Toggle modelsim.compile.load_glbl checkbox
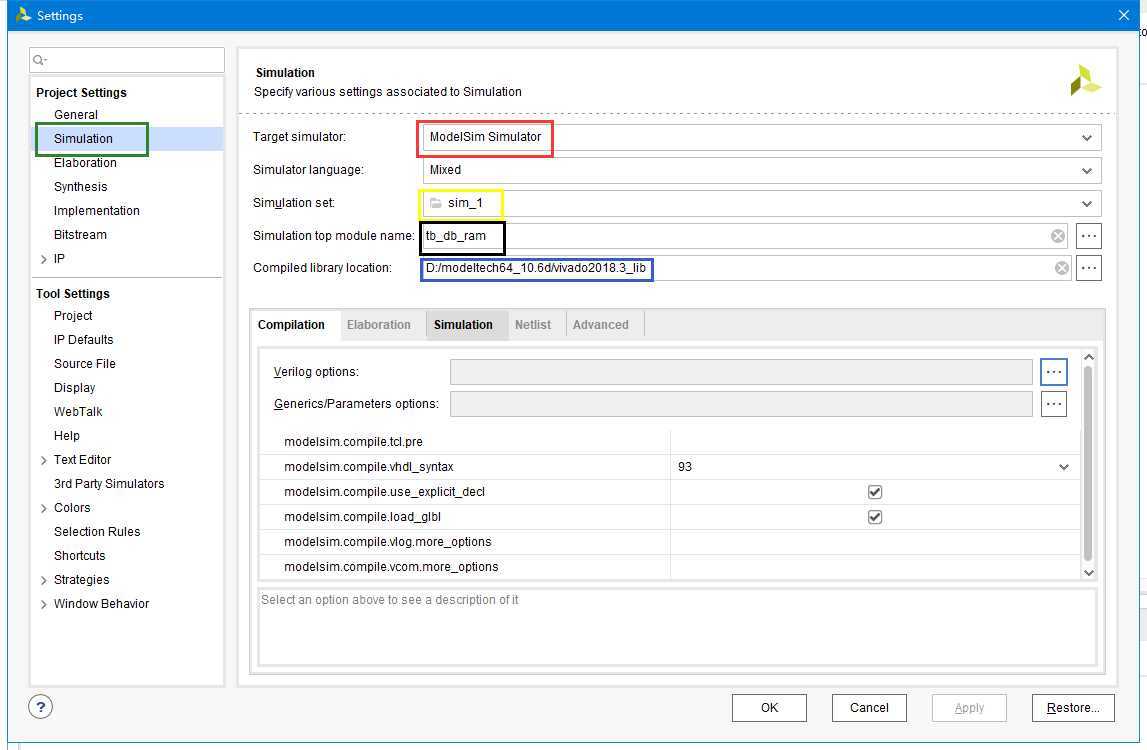 point(875,517)
